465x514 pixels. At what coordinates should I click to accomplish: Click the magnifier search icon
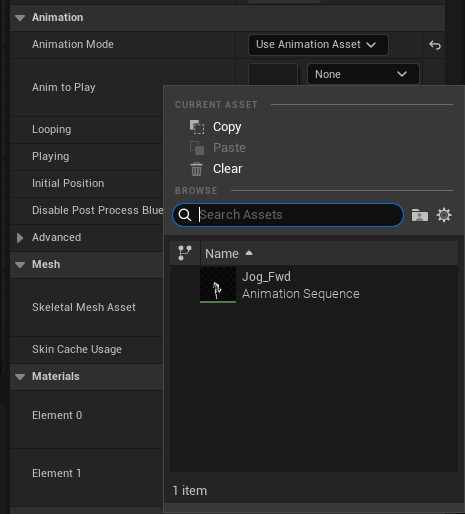click(x=184, y=215)
